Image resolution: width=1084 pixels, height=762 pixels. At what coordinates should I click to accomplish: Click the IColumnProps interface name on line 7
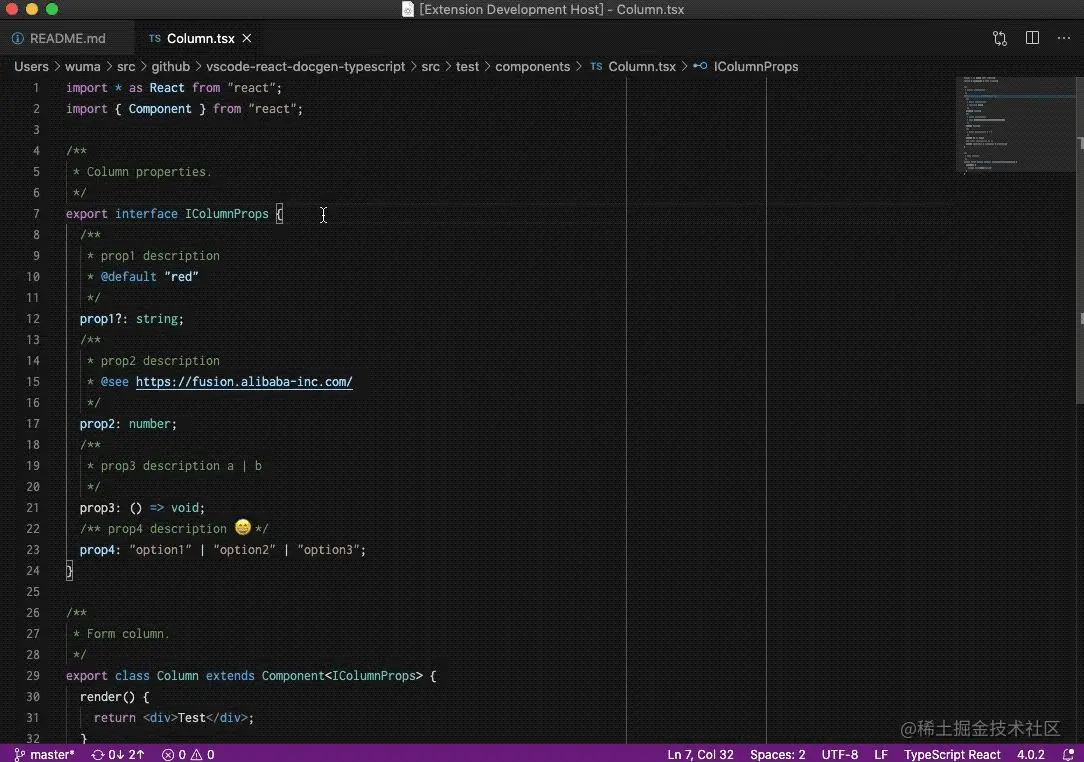pyautogui.click(x=227, y=214)
